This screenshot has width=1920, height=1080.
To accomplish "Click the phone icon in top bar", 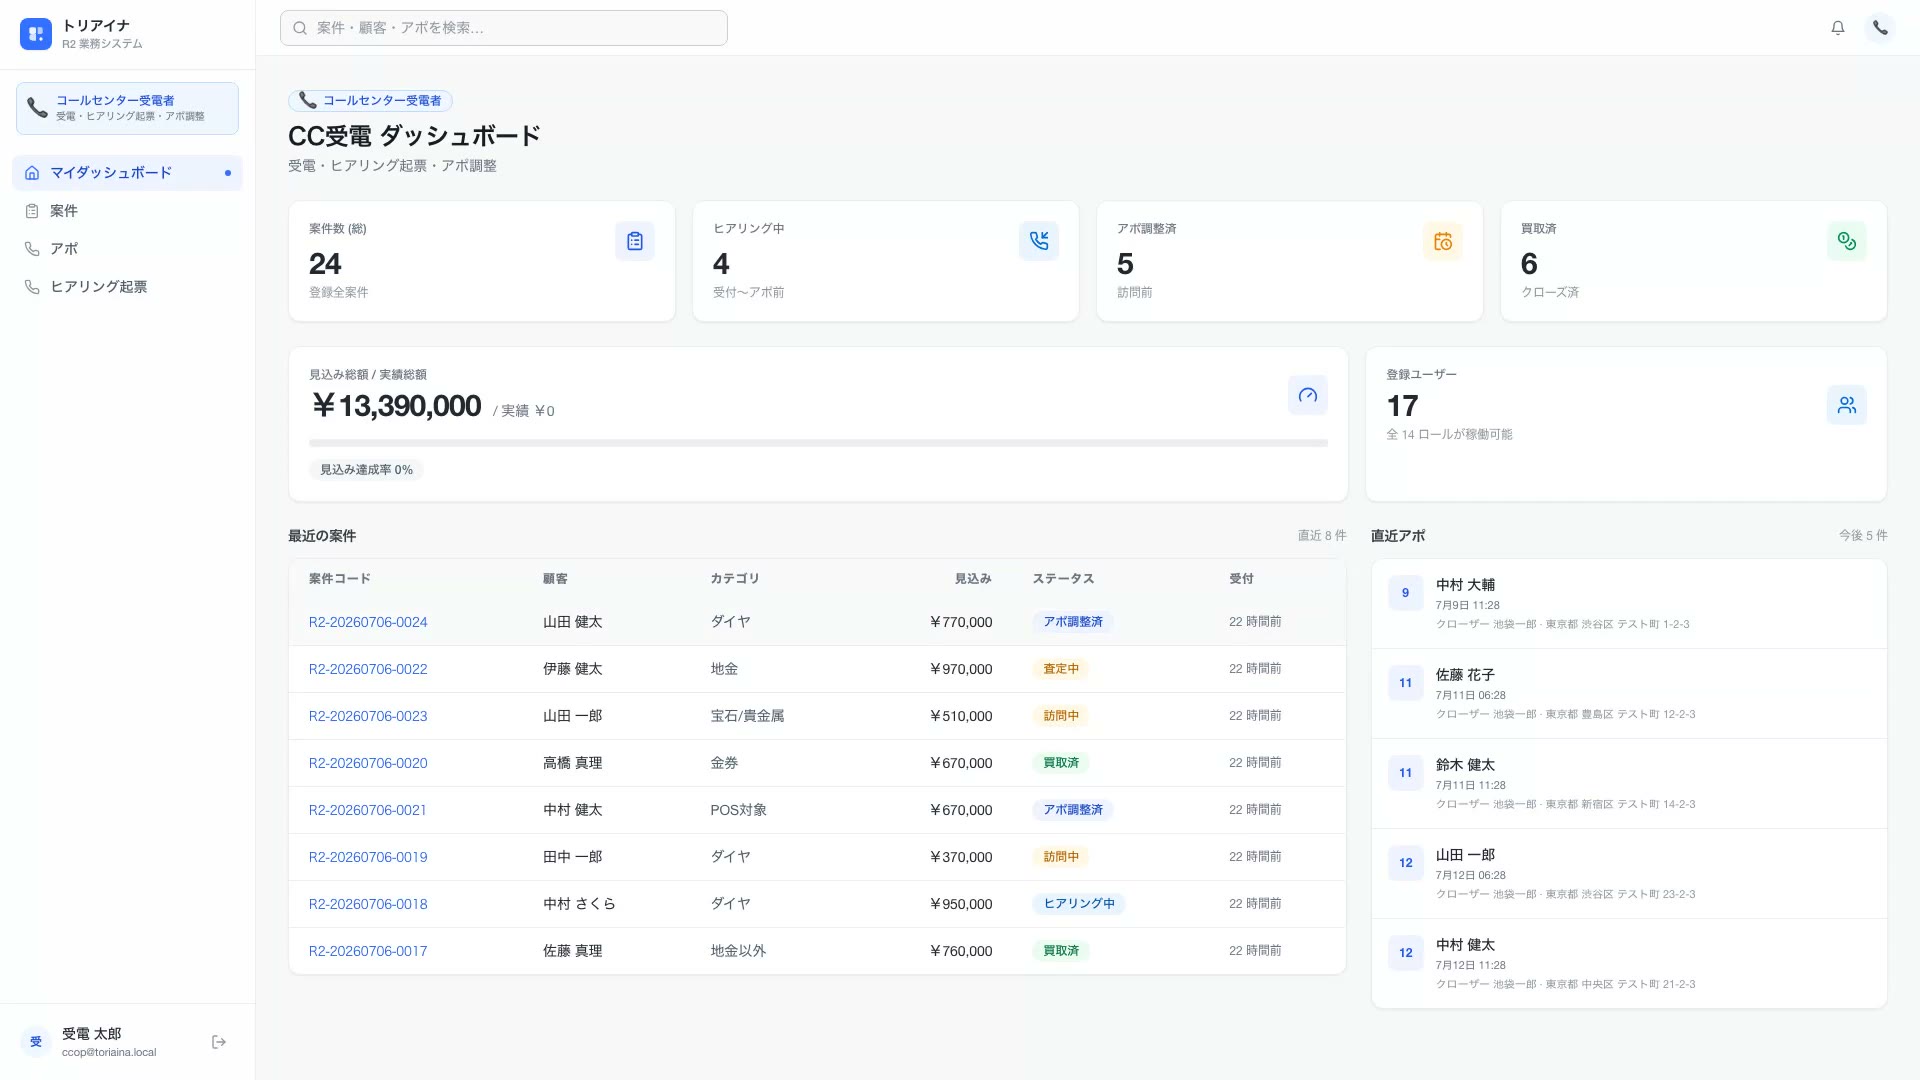I will 1880,28.
